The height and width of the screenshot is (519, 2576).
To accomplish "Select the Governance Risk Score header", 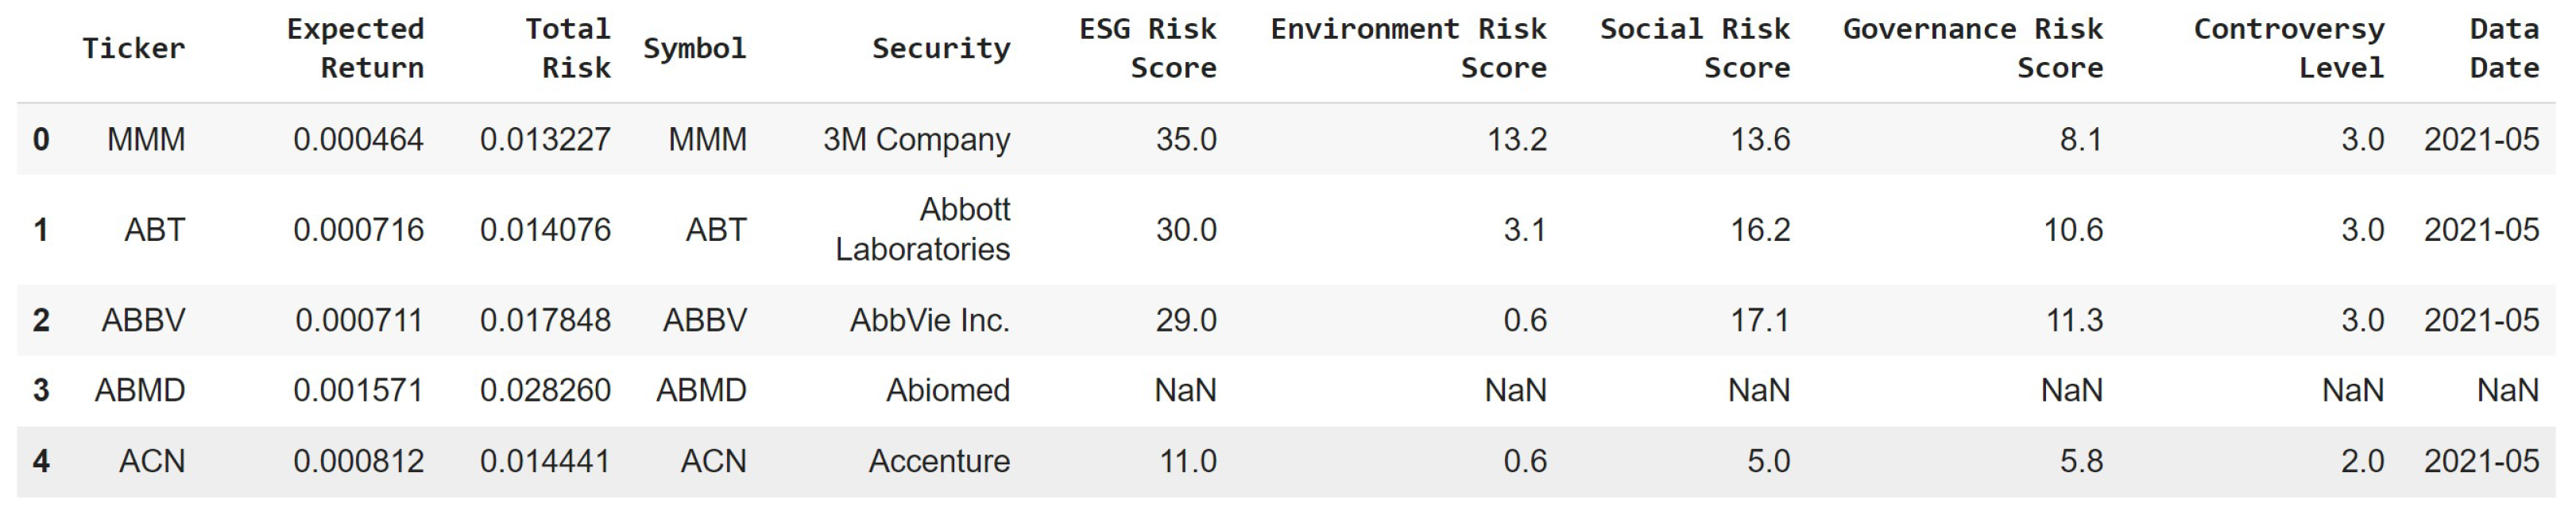I will point(1972,48).
